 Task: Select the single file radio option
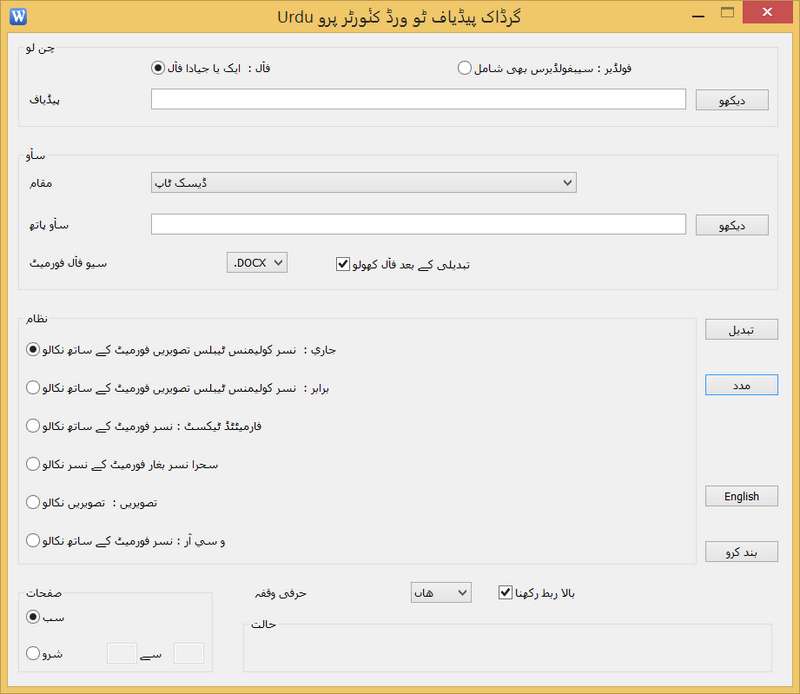(157, 68)
